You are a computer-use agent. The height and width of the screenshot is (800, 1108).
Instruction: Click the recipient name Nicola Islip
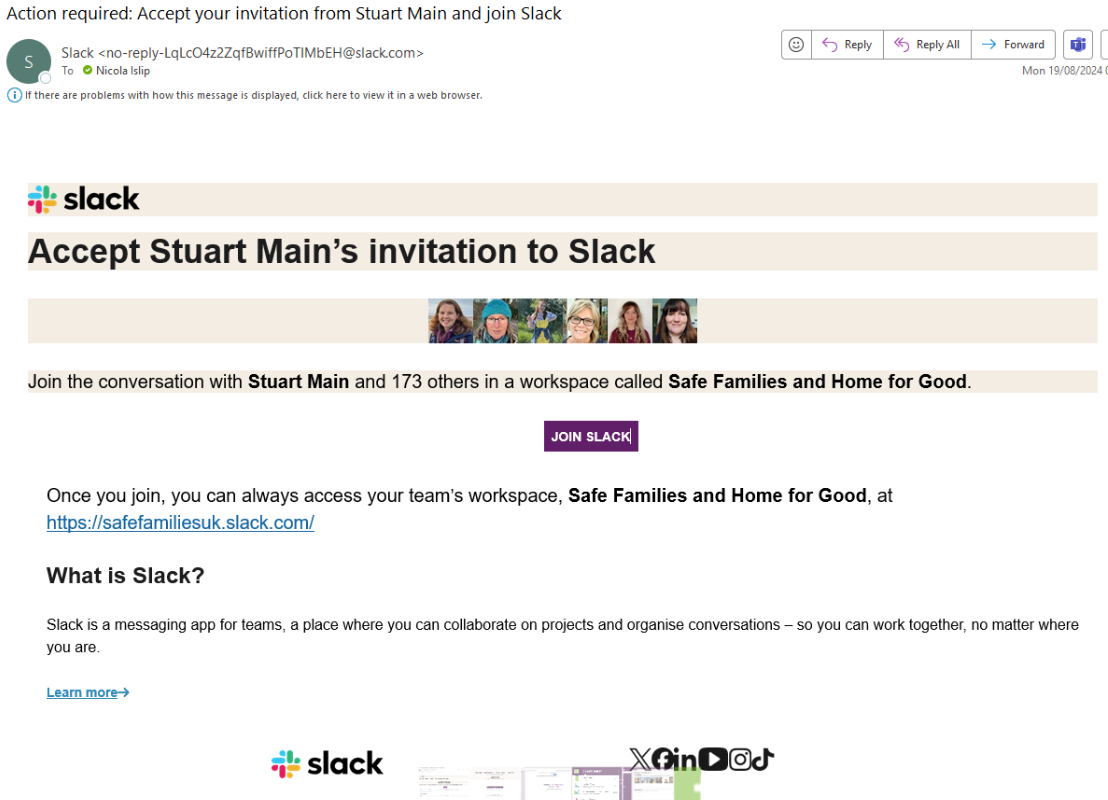click(x=125, y=71)
